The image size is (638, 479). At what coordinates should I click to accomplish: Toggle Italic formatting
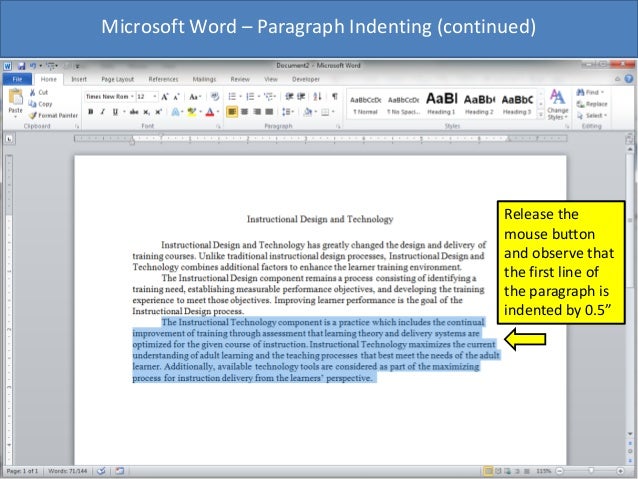(x=103, y=112)
